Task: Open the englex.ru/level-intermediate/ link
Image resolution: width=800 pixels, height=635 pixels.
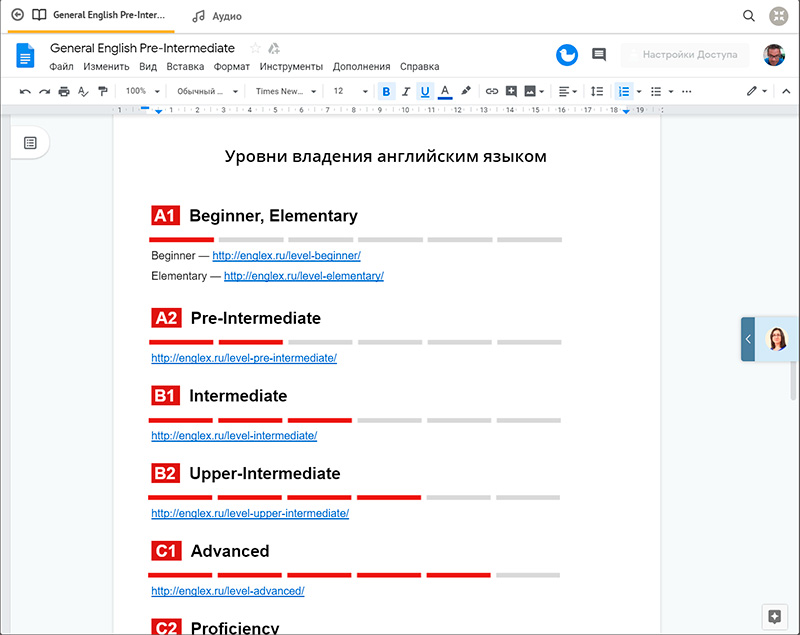Action: tap(234, 436)
